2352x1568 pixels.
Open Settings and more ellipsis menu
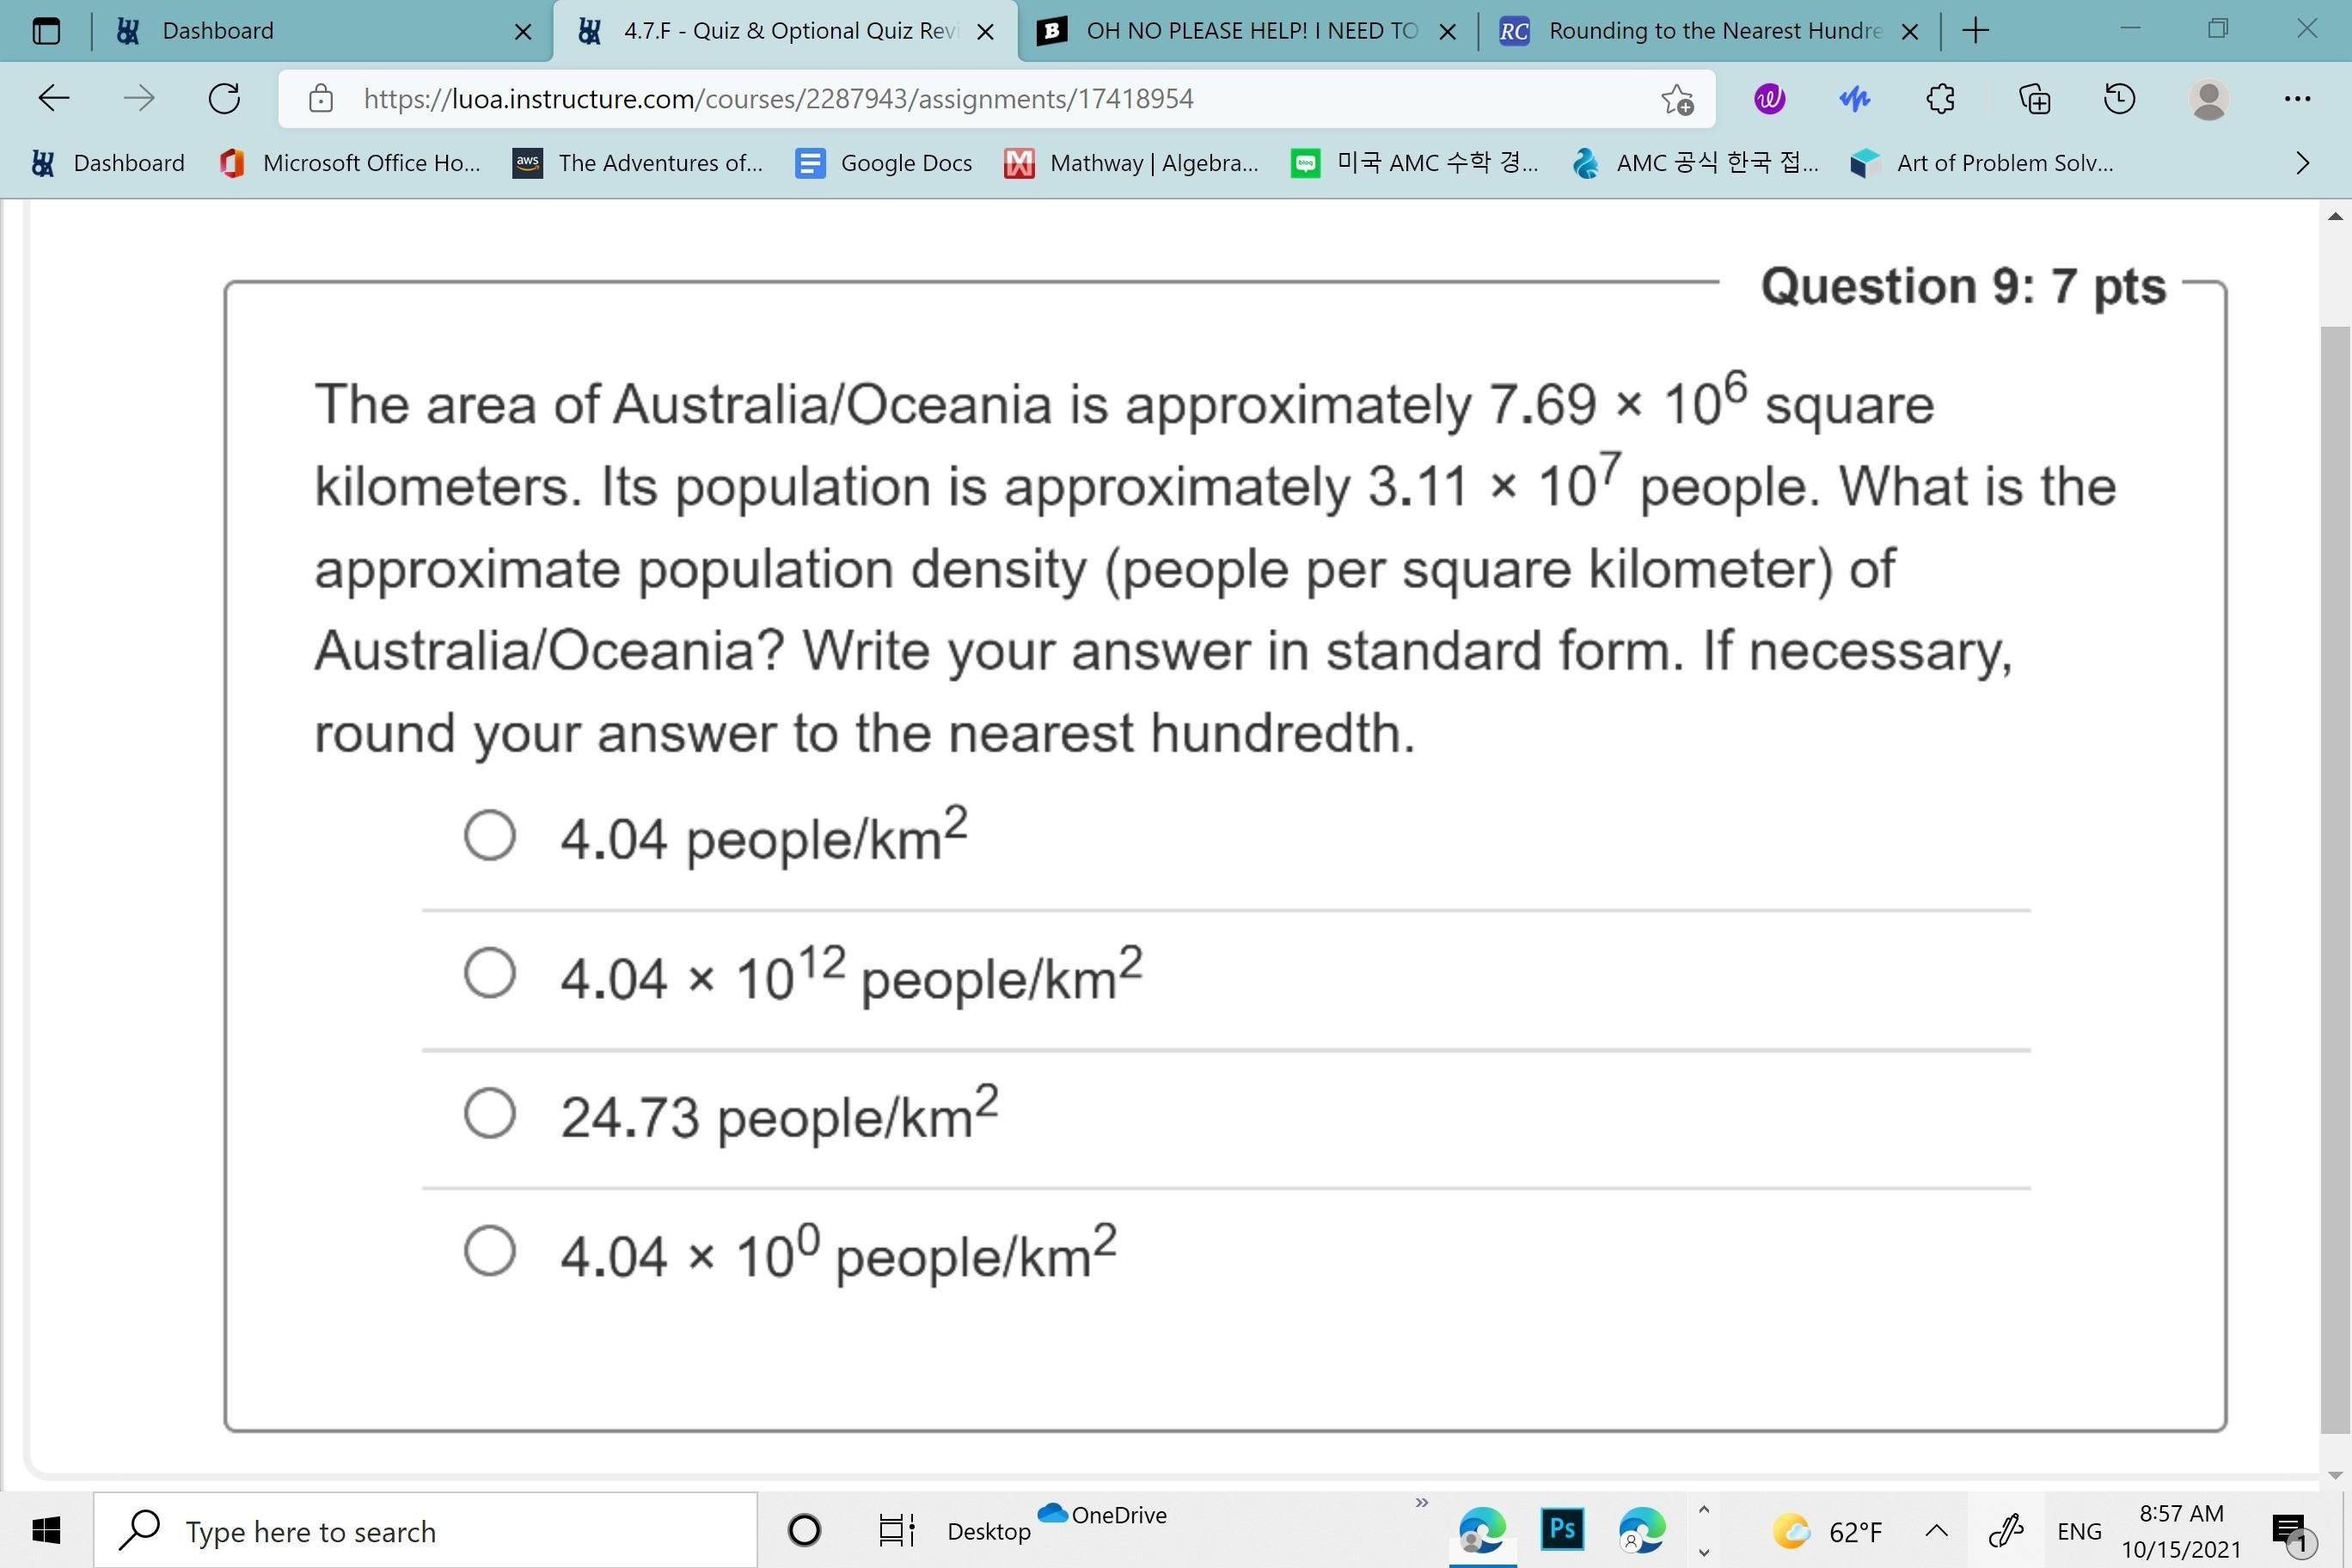pos(2297,98)
